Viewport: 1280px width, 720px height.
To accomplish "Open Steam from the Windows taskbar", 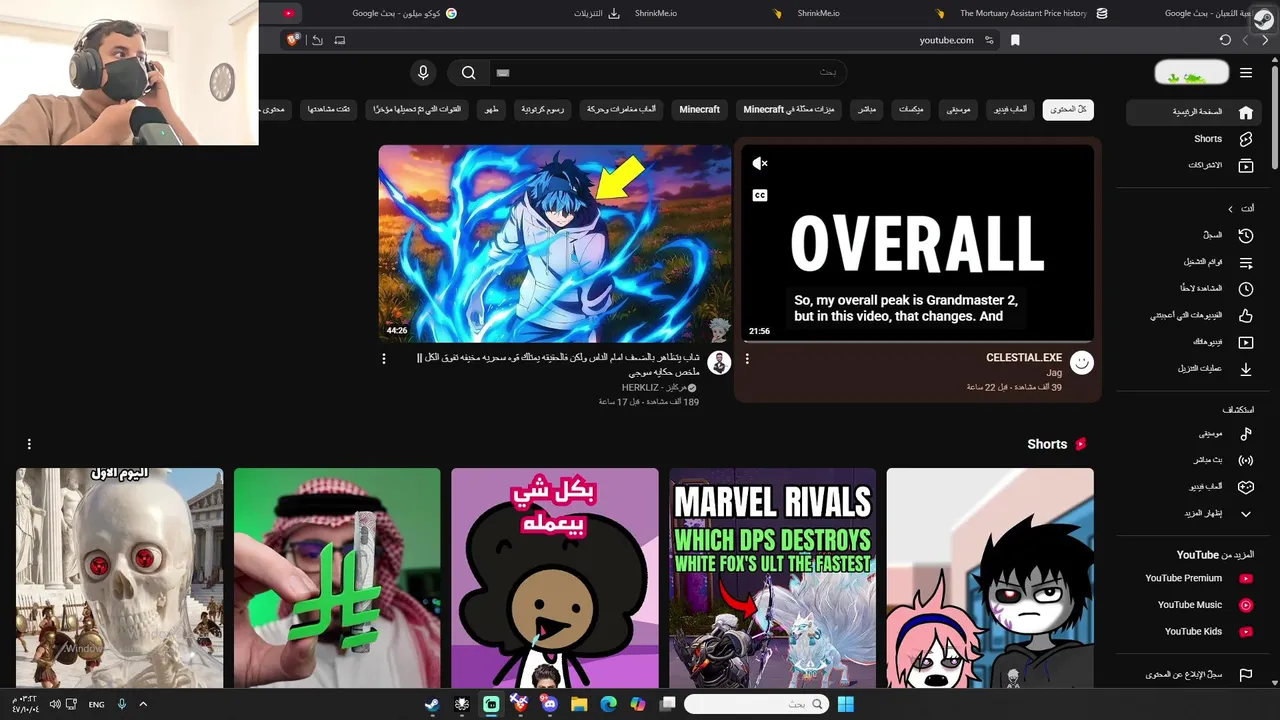I will coord(431,704).
